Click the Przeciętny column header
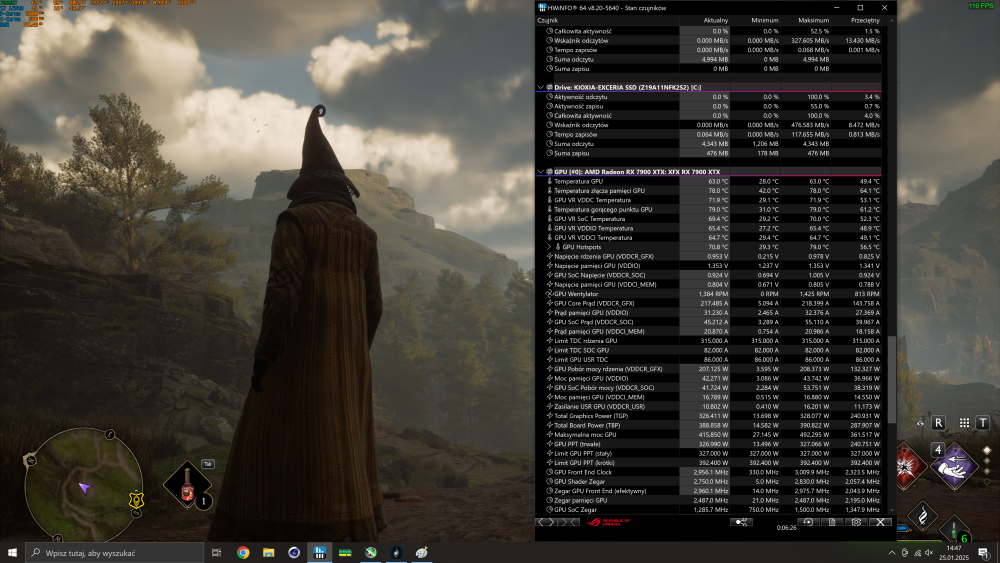The height and width of the screenshot is (563, 1000). [x=864, y=20]
